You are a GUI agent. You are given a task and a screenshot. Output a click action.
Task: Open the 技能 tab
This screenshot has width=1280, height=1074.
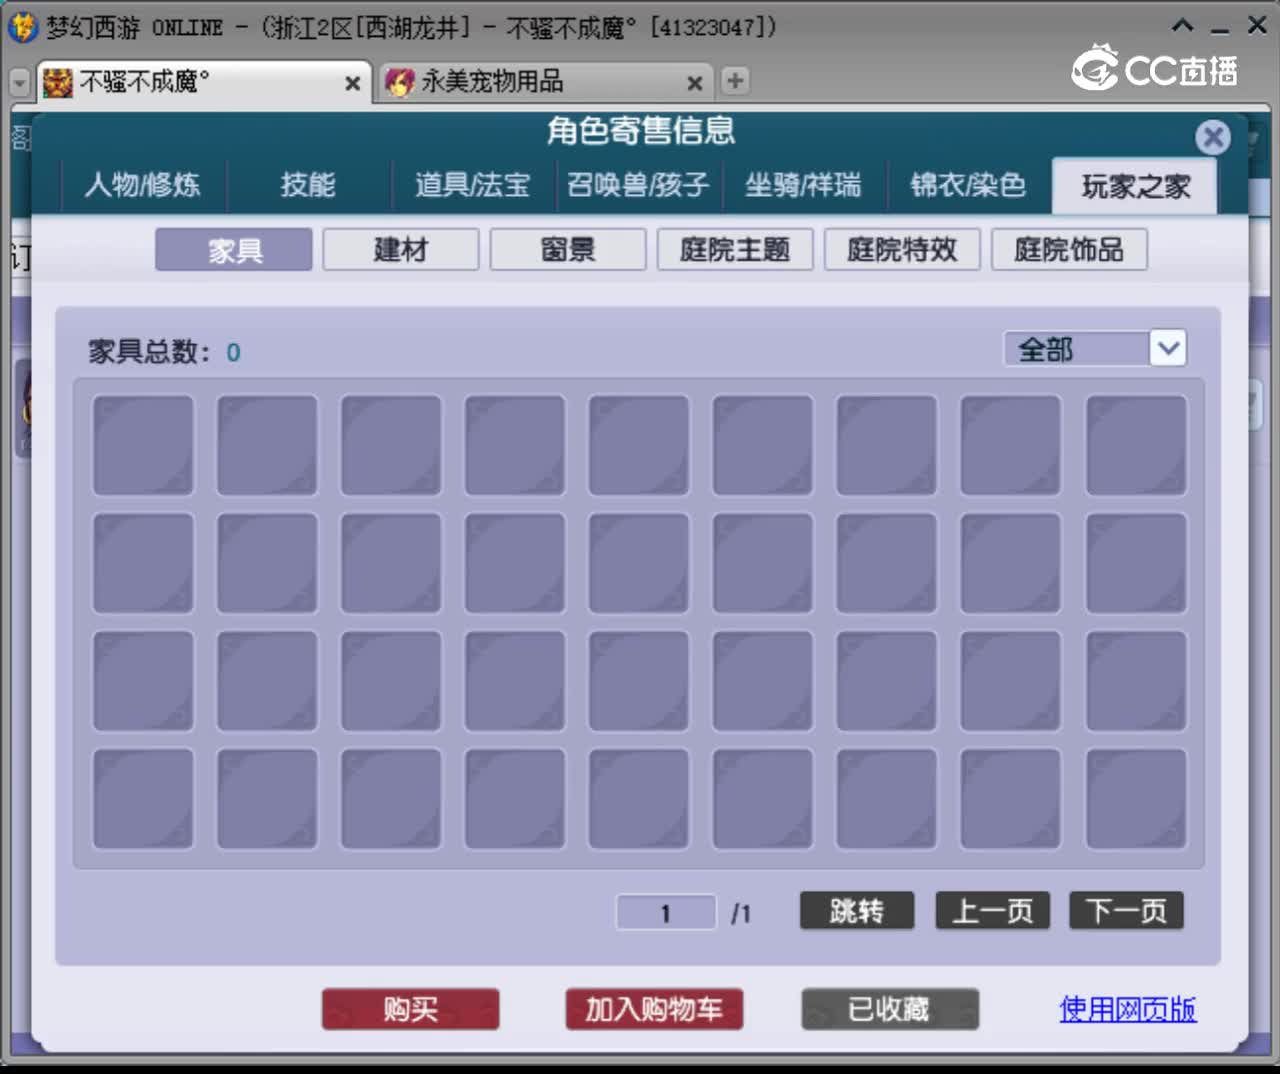308,185
